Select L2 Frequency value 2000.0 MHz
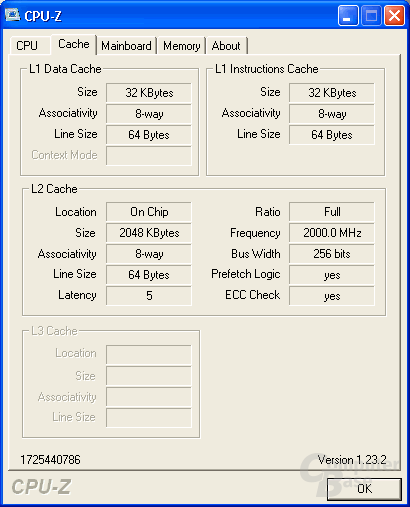Screen dimensions: 410x507 [332, 233]
